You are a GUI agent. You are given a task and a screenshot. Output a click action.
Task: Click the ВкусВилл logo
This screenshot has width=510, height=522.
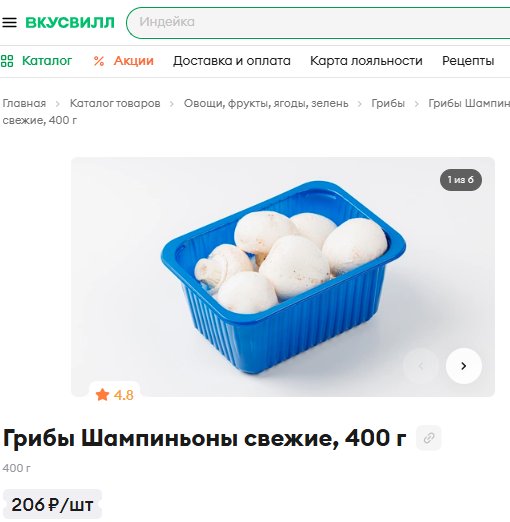[x=70, y=23]
